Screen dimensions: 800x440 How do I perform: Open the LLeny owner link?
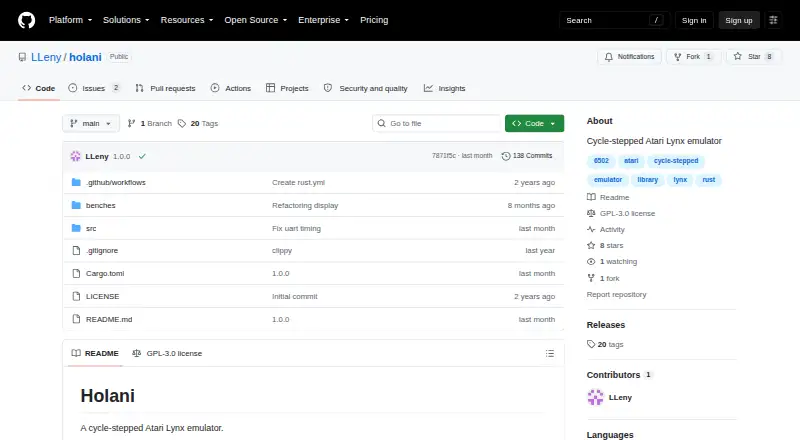click(x=46, y=57)
